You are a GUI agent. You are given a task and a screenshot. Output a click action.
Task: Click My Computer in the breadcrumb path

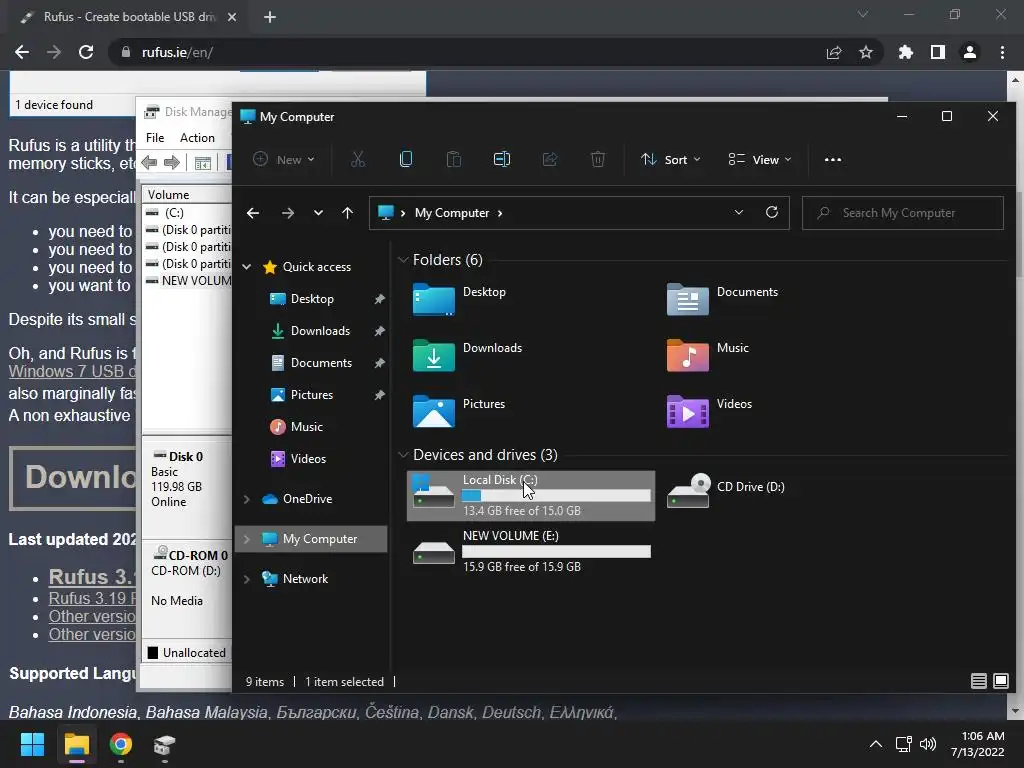[x=452, y=213]
